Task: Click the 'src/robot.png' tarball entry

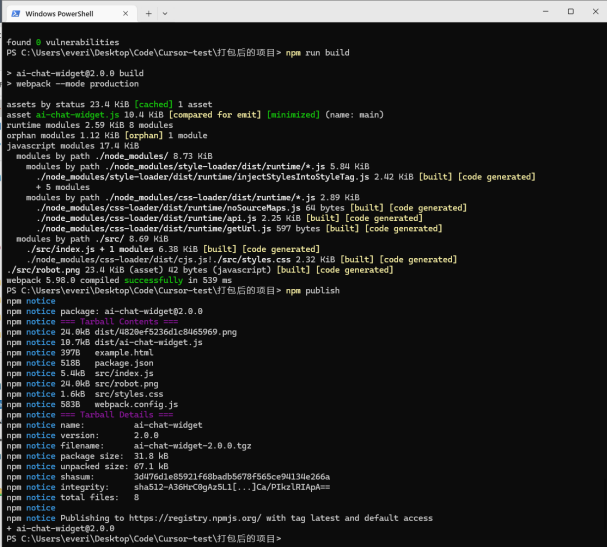Action: (x=126, y=384)
